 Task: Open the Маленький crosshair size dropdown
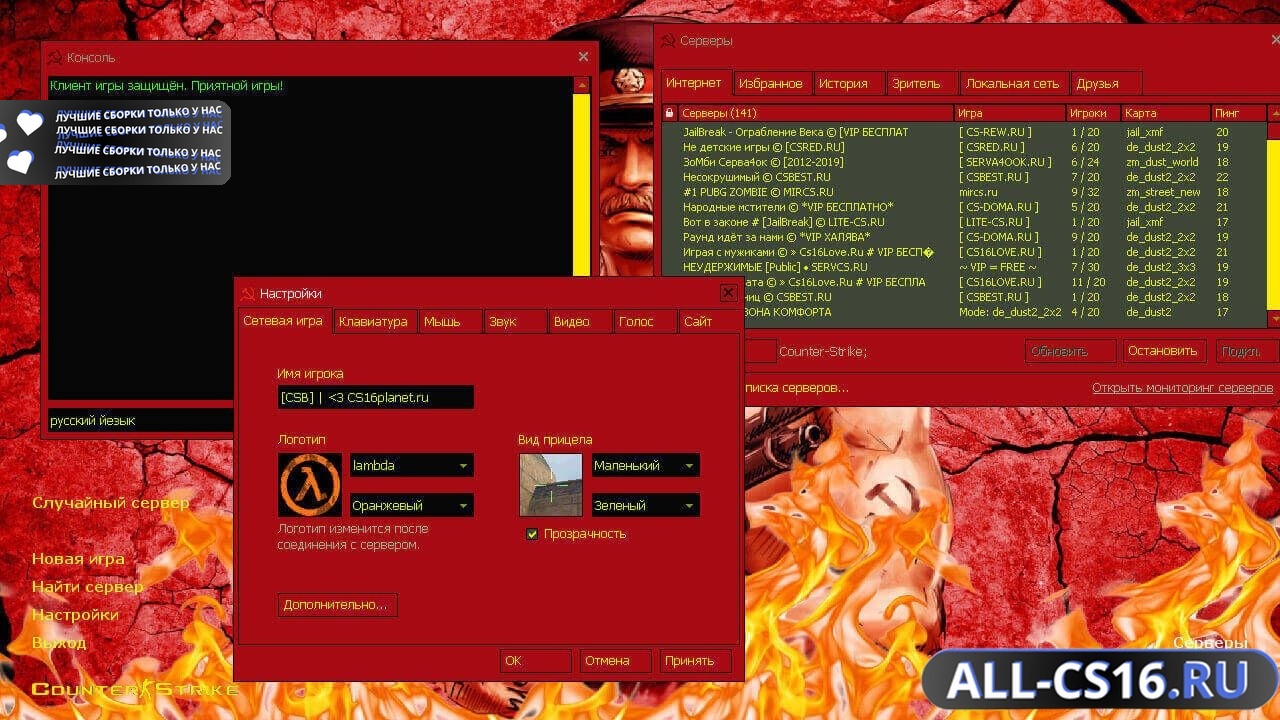tap(645, 465)
